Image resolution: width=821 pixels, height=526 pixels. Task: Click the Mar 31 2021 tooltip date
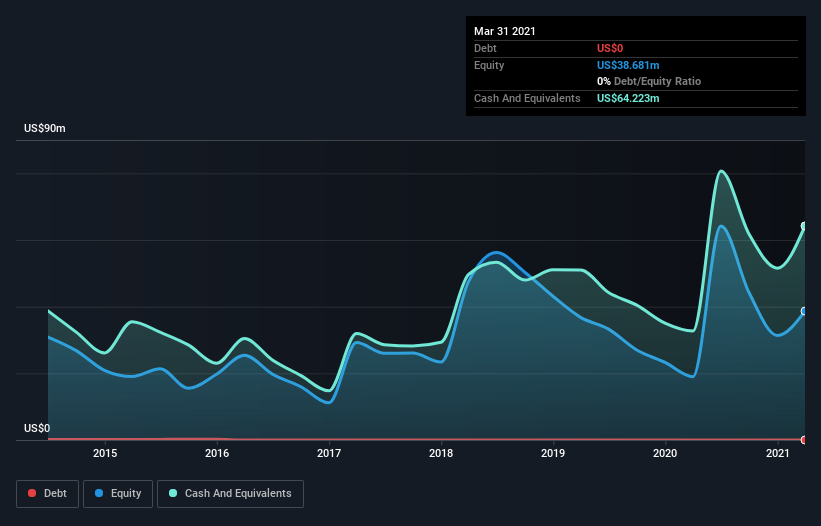tap(505, 31)
